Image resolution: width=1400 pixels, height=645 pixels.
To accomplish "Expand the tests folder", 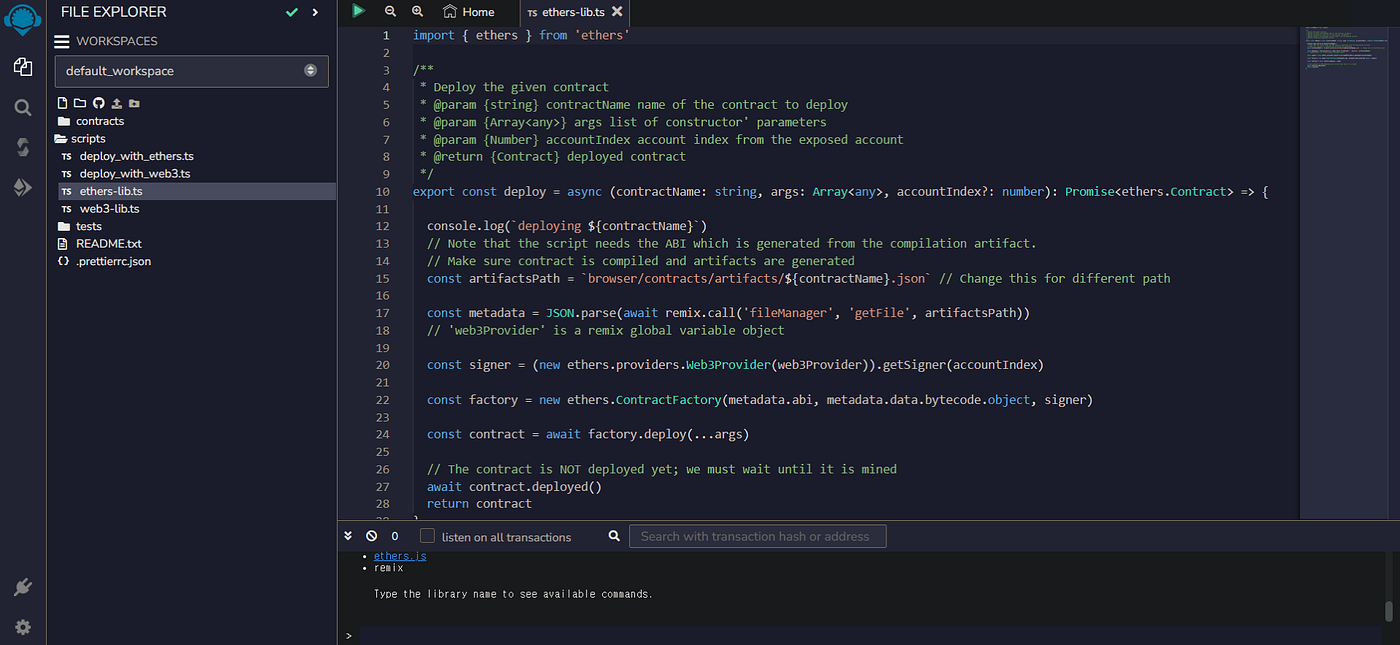I will pyautogui.click(x=89, y=226).
